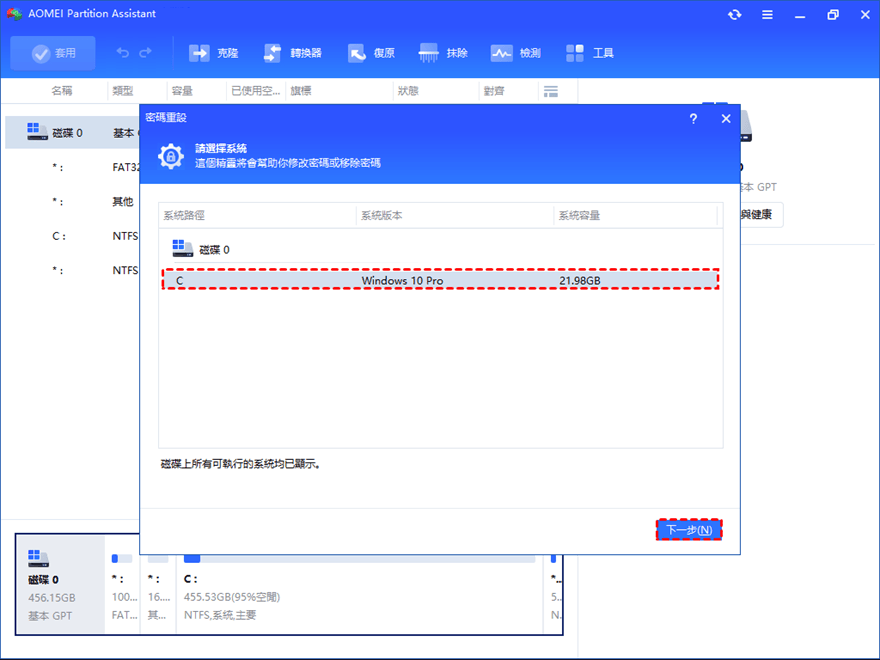
Task: Open the 復原 (Recover) tool
Action: pos(370,53)
